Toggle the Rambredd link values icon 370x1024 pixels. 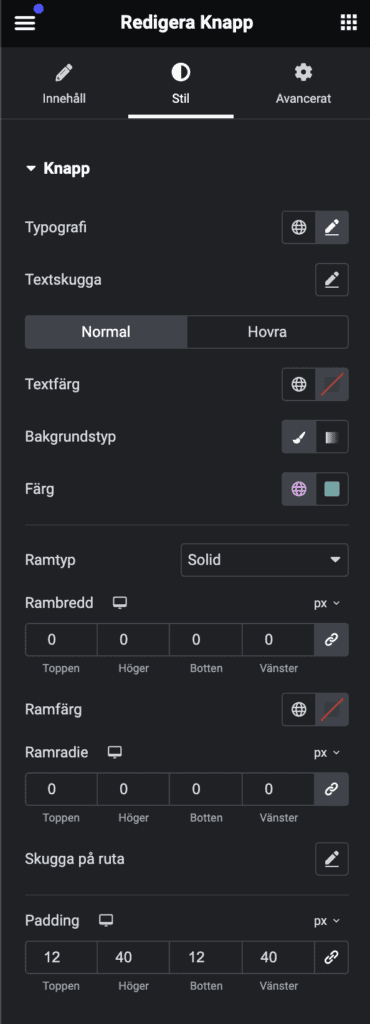pos(331,639)
